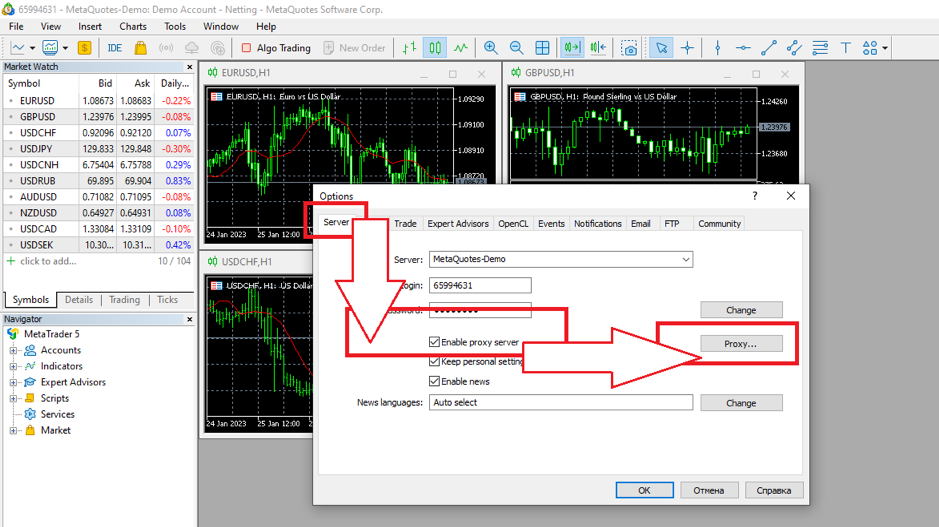
Task: Click the Proxy... button
Action: click(741, 344)
